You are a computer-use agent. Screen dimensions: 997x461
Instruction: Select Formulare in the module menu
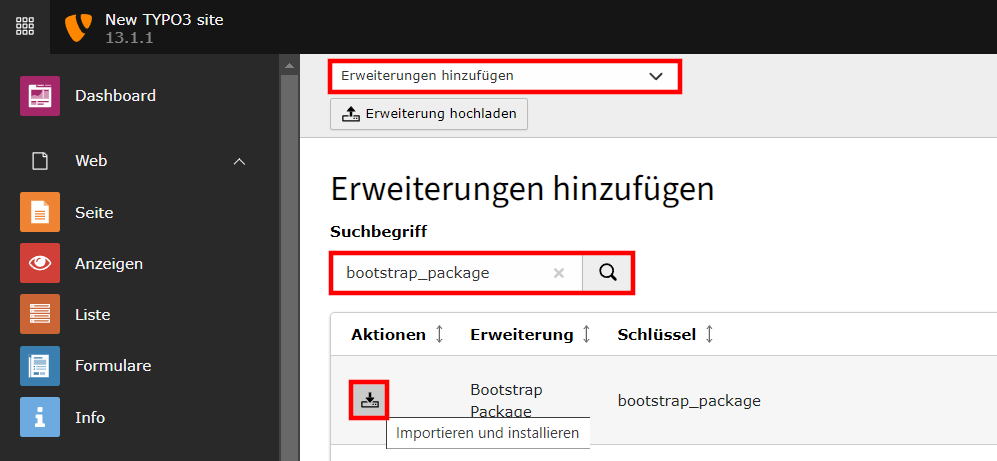[x=113, y=366]
